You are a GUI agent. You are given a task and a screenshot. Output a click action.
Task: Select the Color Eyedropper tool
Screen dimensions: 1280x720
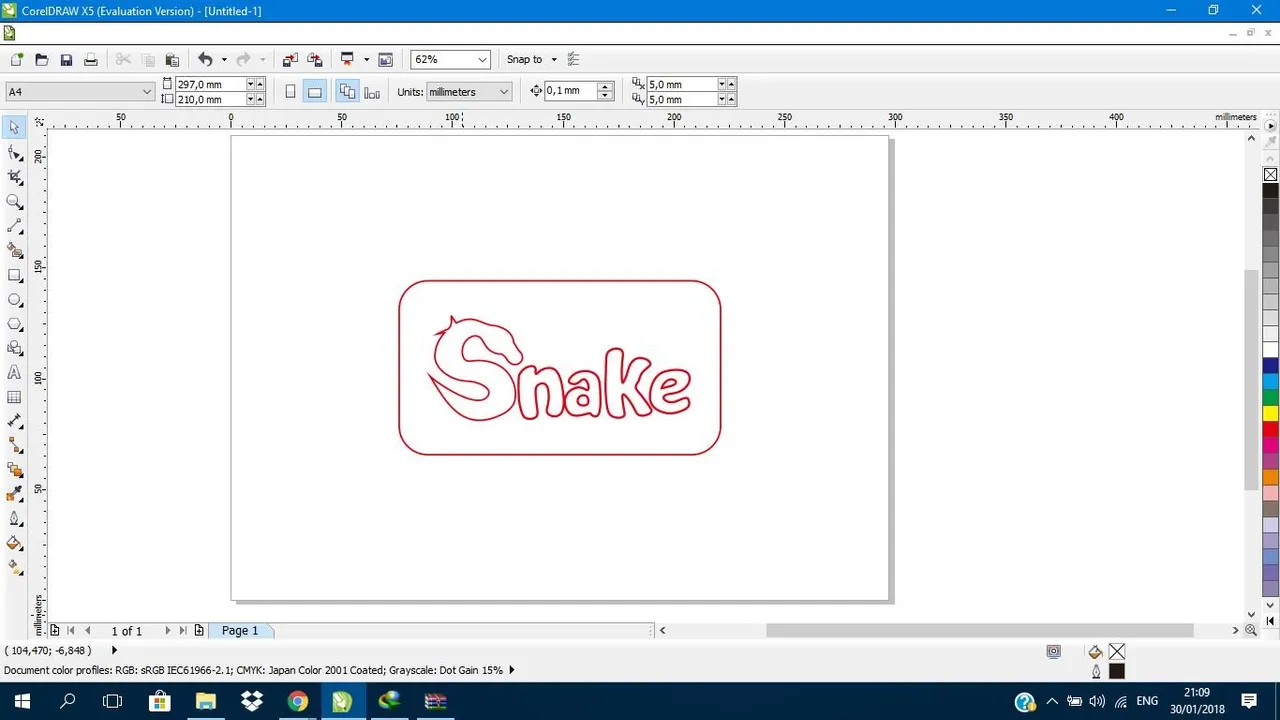click(14, 494)
